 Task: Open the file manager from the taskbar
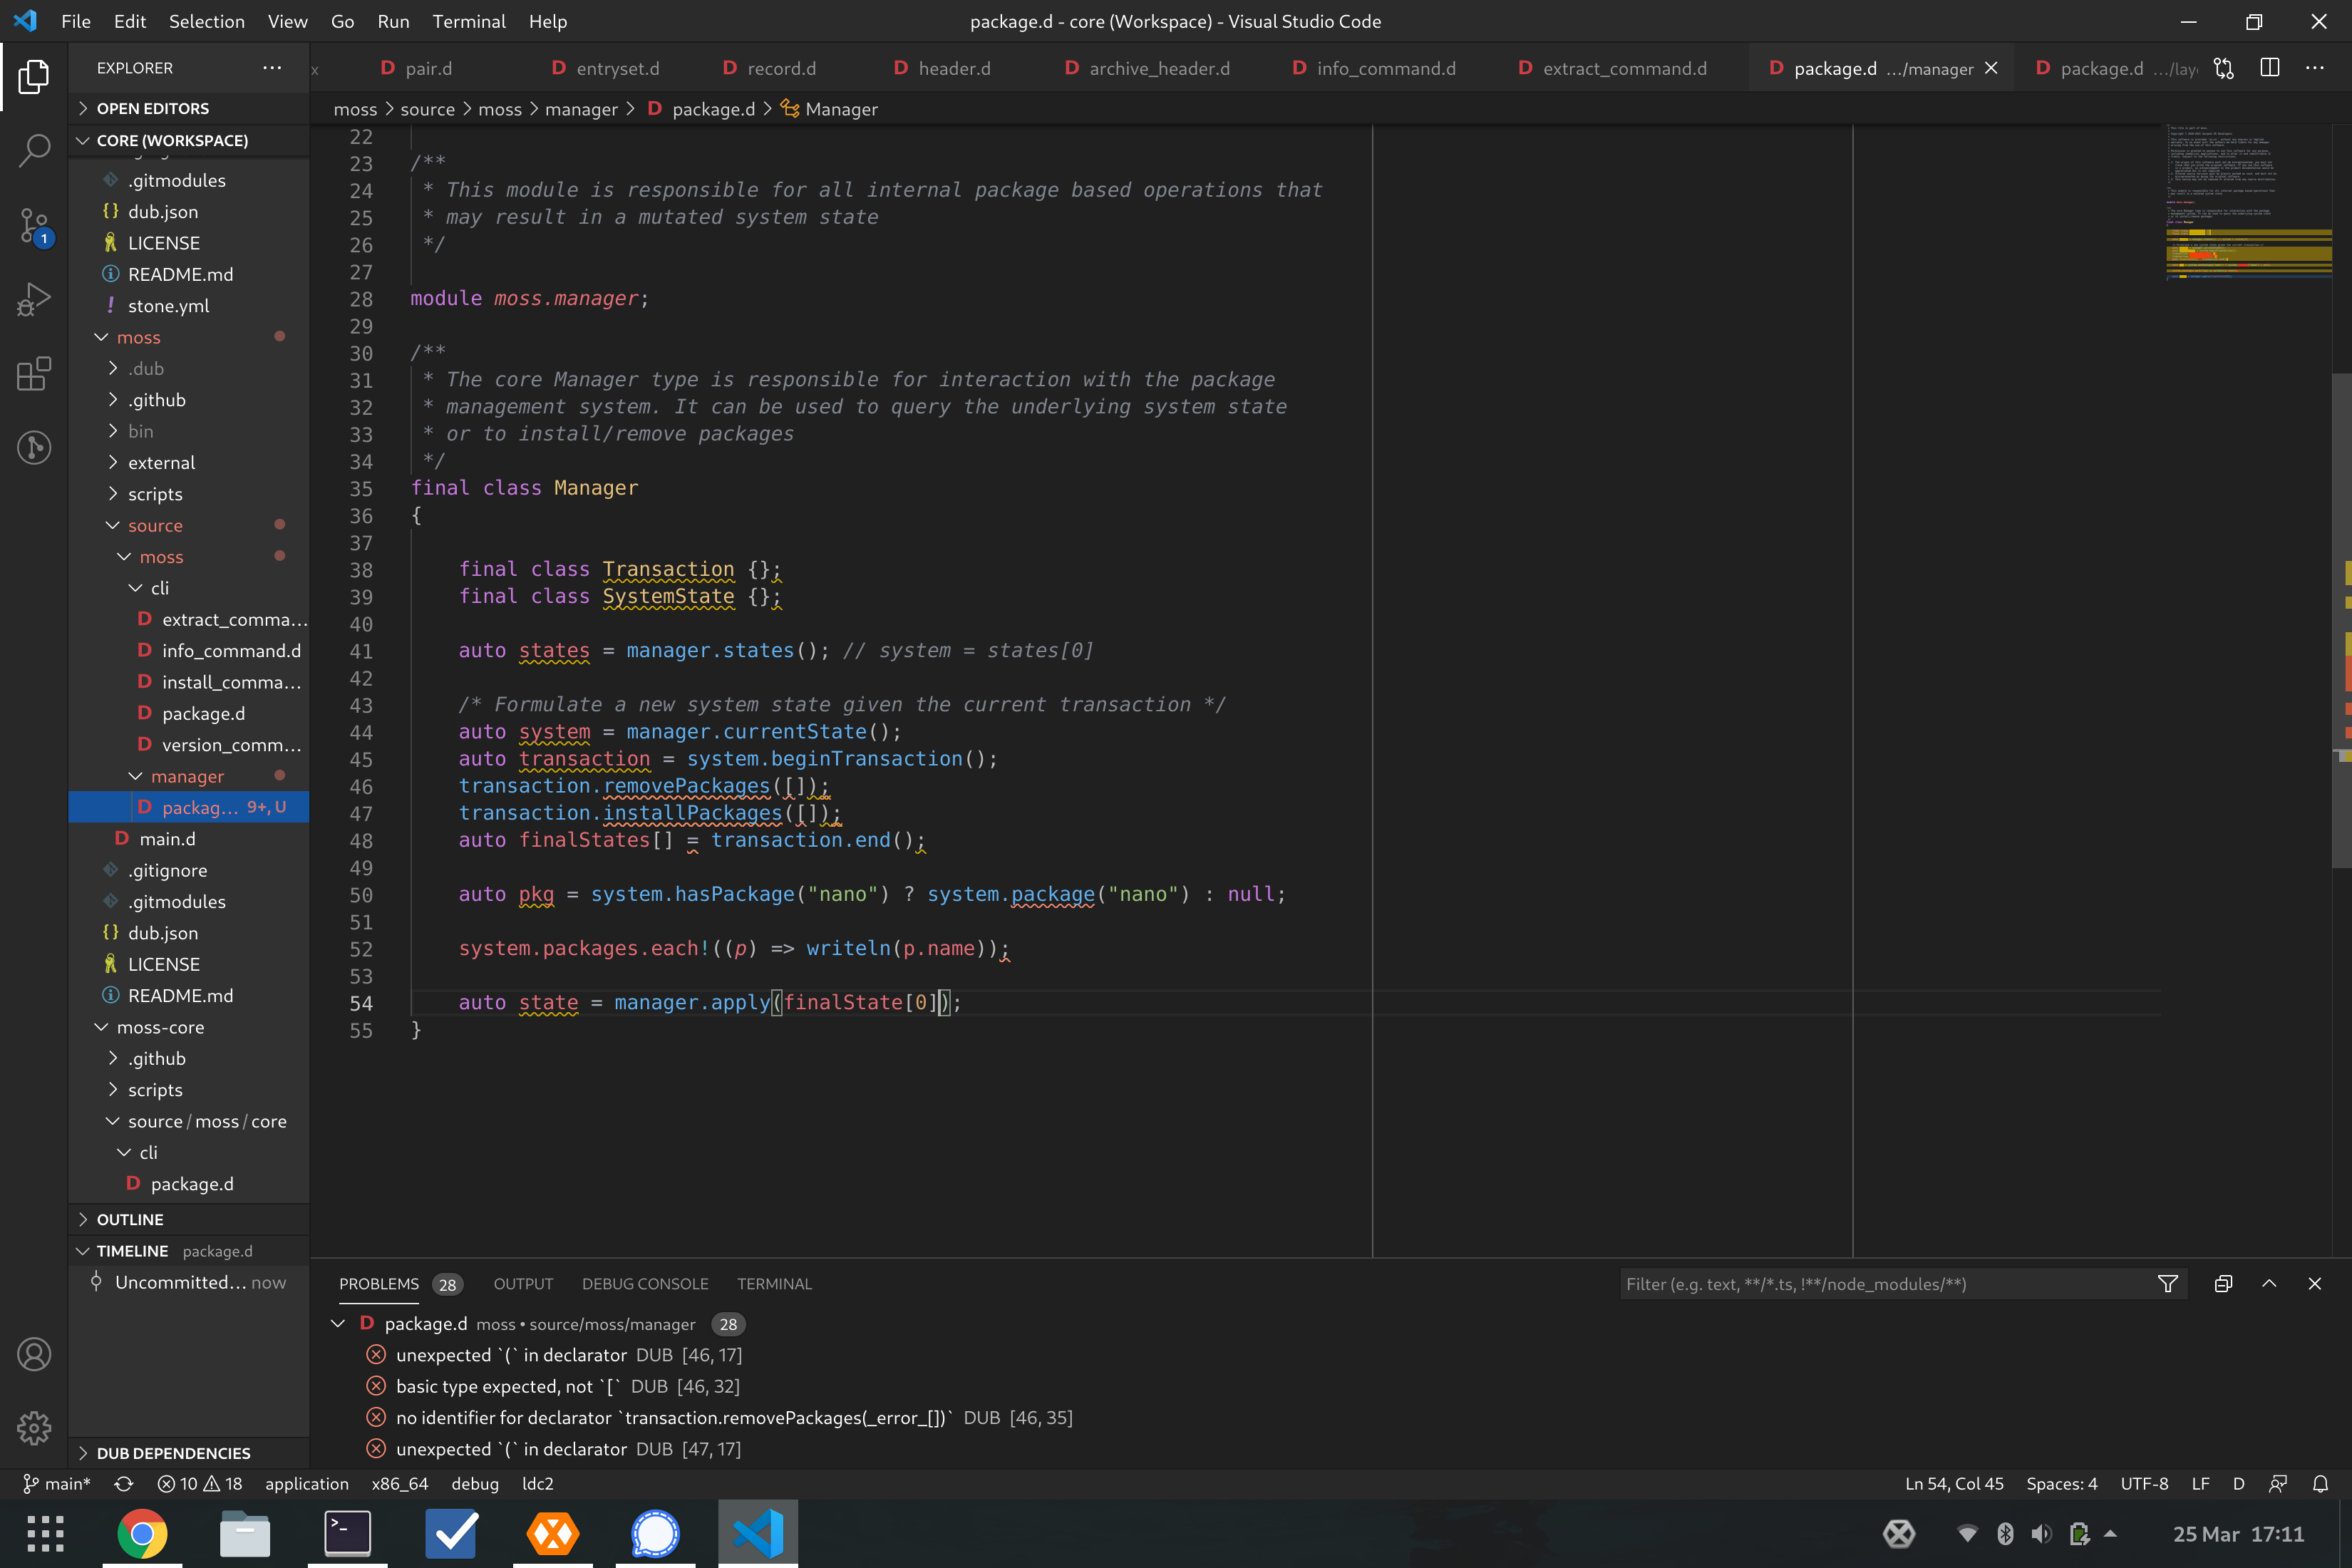tap(245, 1534)
